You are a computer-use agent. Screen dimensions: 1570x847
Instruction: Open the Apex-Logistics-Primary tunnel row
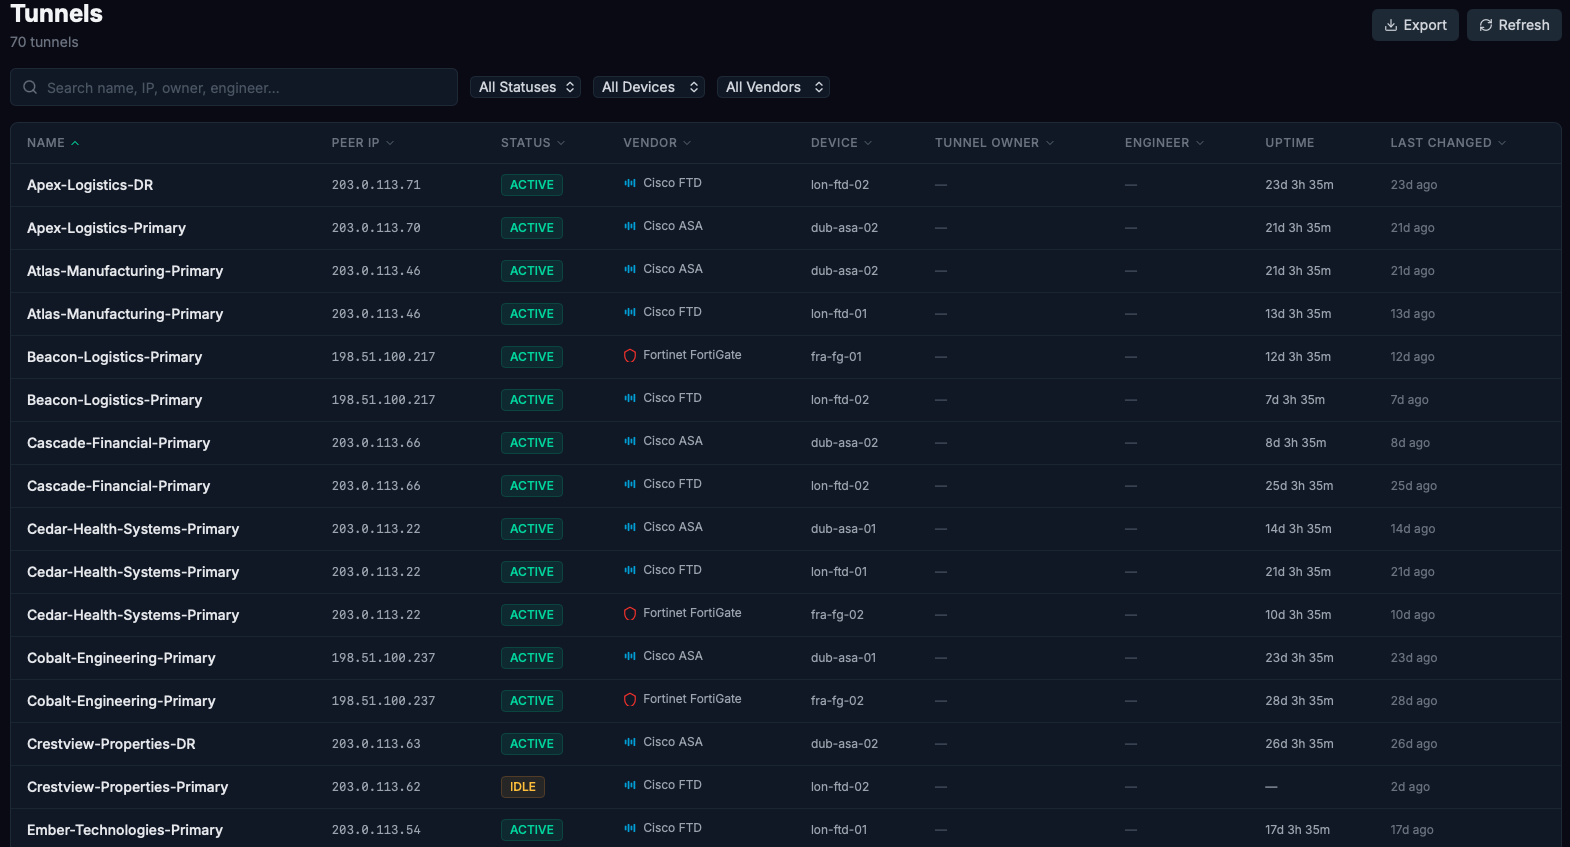(785, 228)
